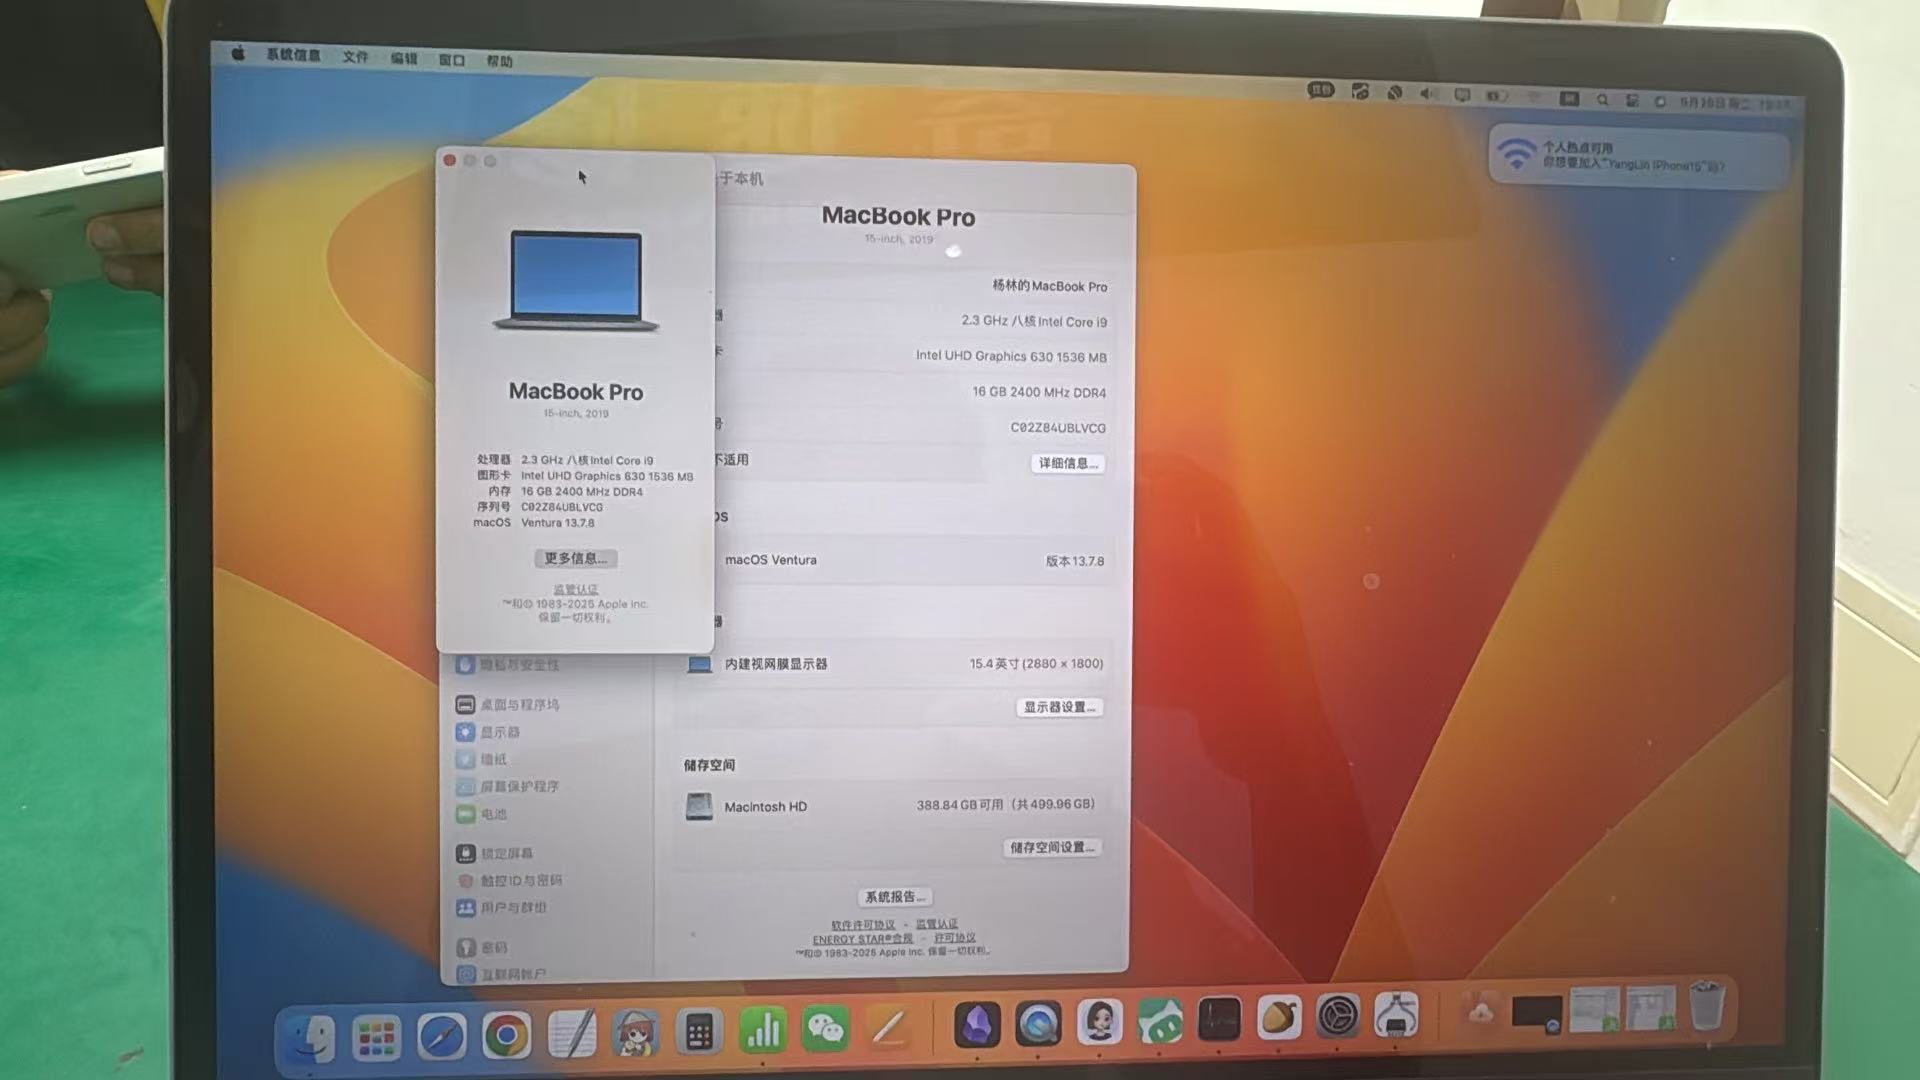
Task: Open the acorn icon app in Dock
Action: (x=1278, y=1018)
